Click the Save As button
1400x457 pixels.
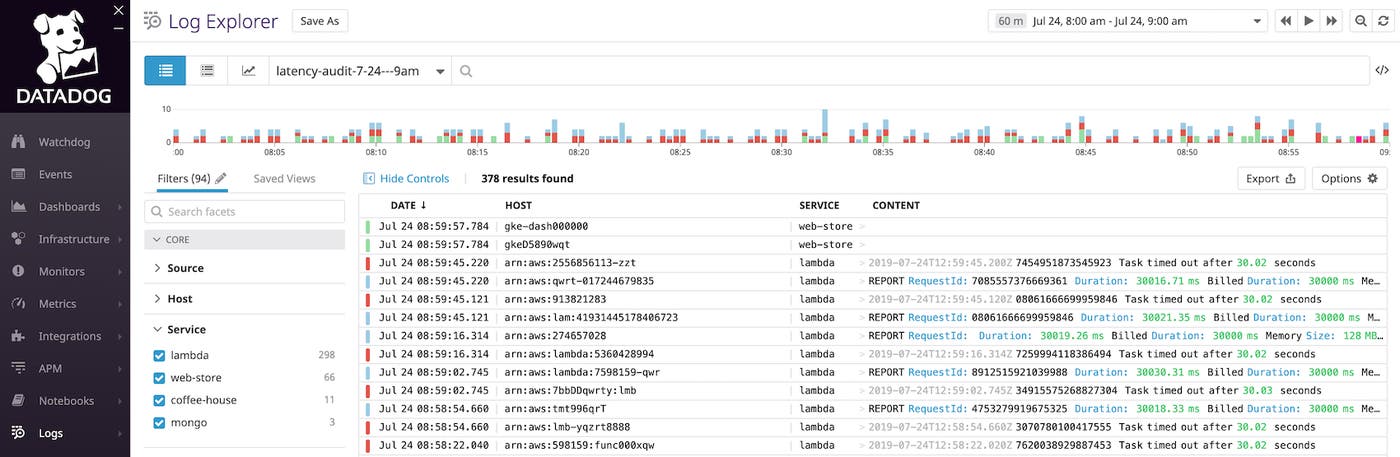(x=320, y=21)
